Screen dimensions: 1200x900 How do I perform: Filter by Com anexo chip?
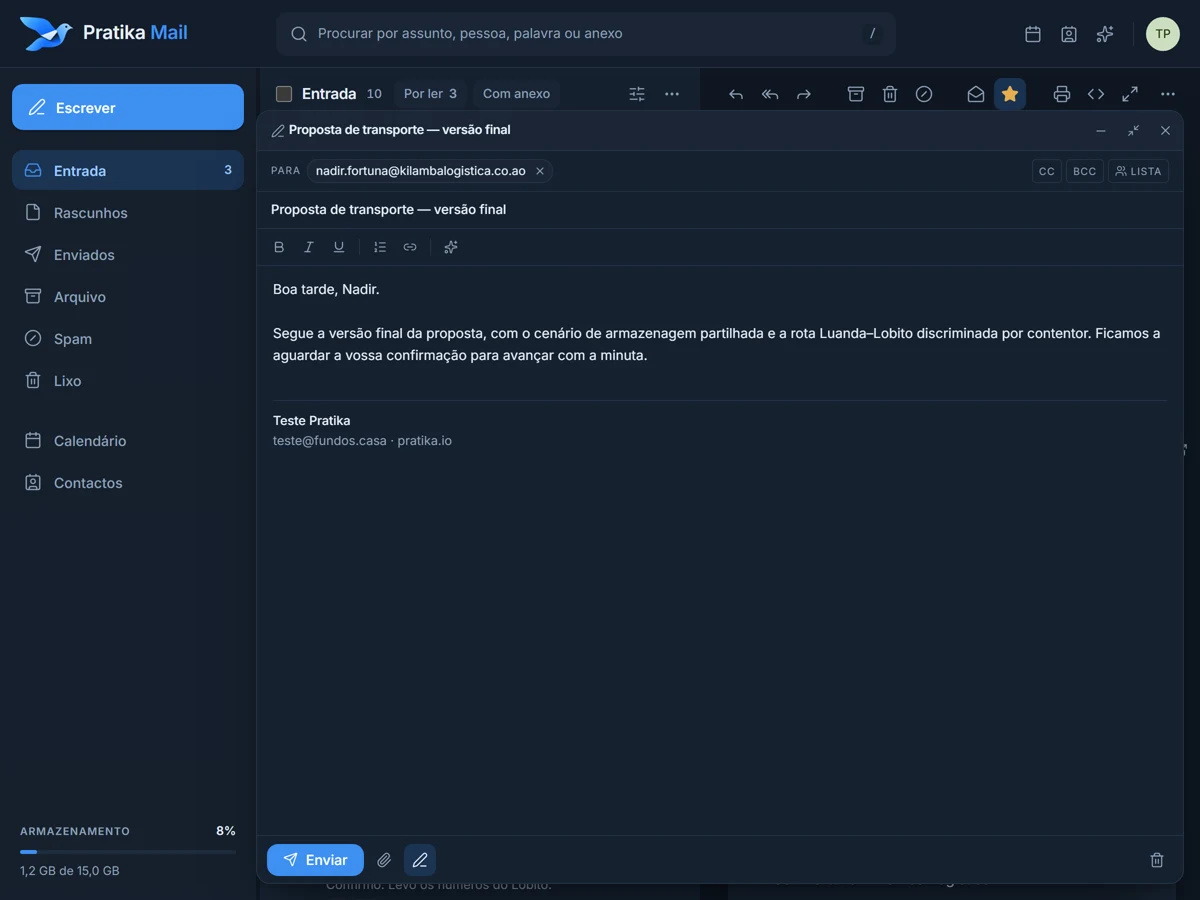click(x=516, y=94)
